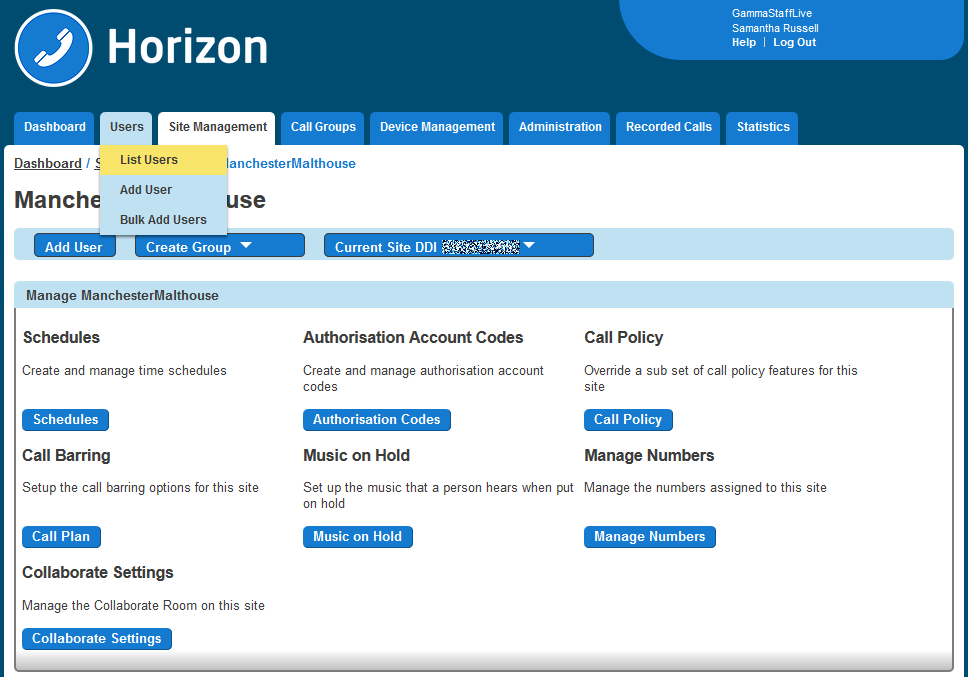Click the Collaborate Settings heading

point(98,573)
